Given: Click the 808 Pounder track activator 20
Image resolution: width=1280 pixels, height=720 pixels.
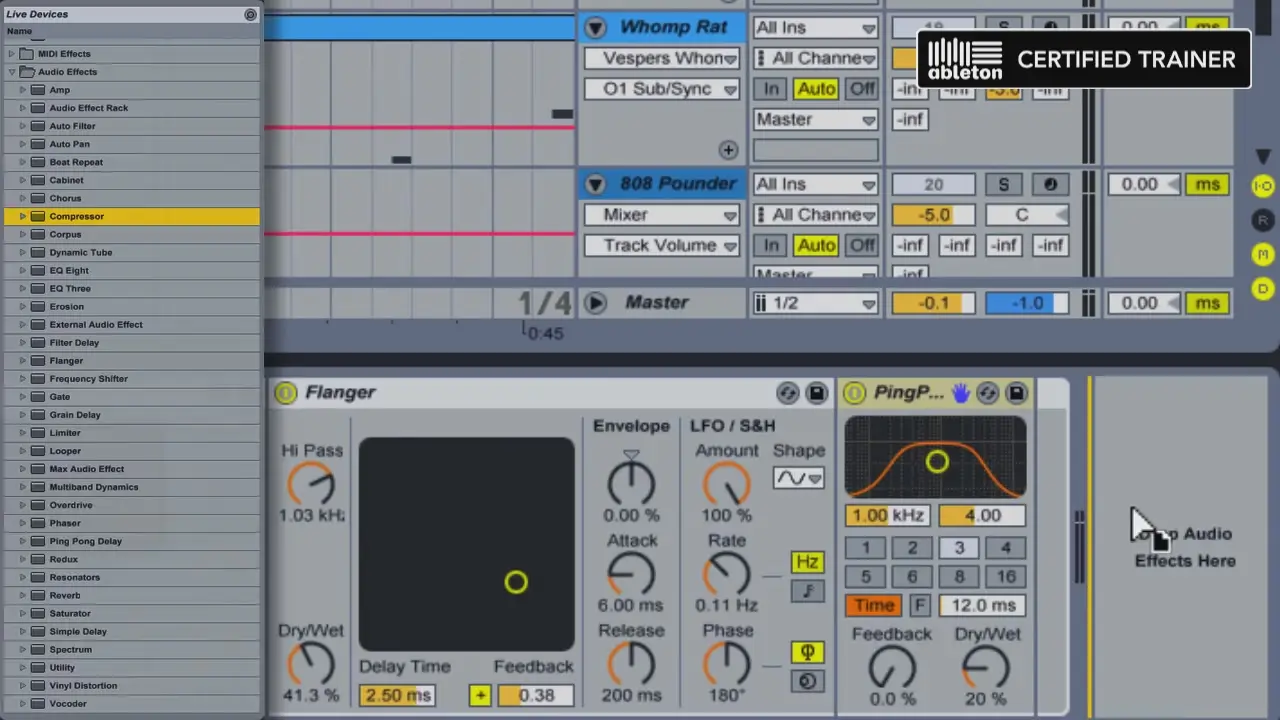Looking at the screenshot, I should point(933,184).
